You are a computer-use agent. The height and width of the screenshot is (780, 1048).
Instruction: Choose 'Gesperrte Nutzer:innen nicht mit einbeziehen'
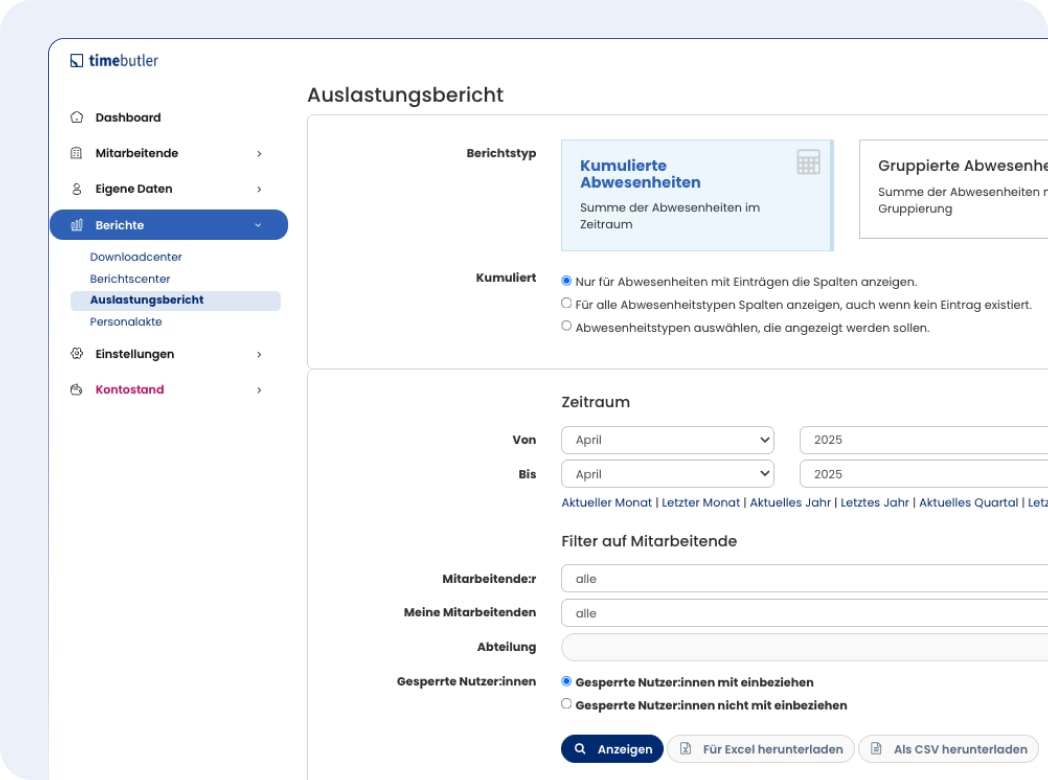(567, 705)
